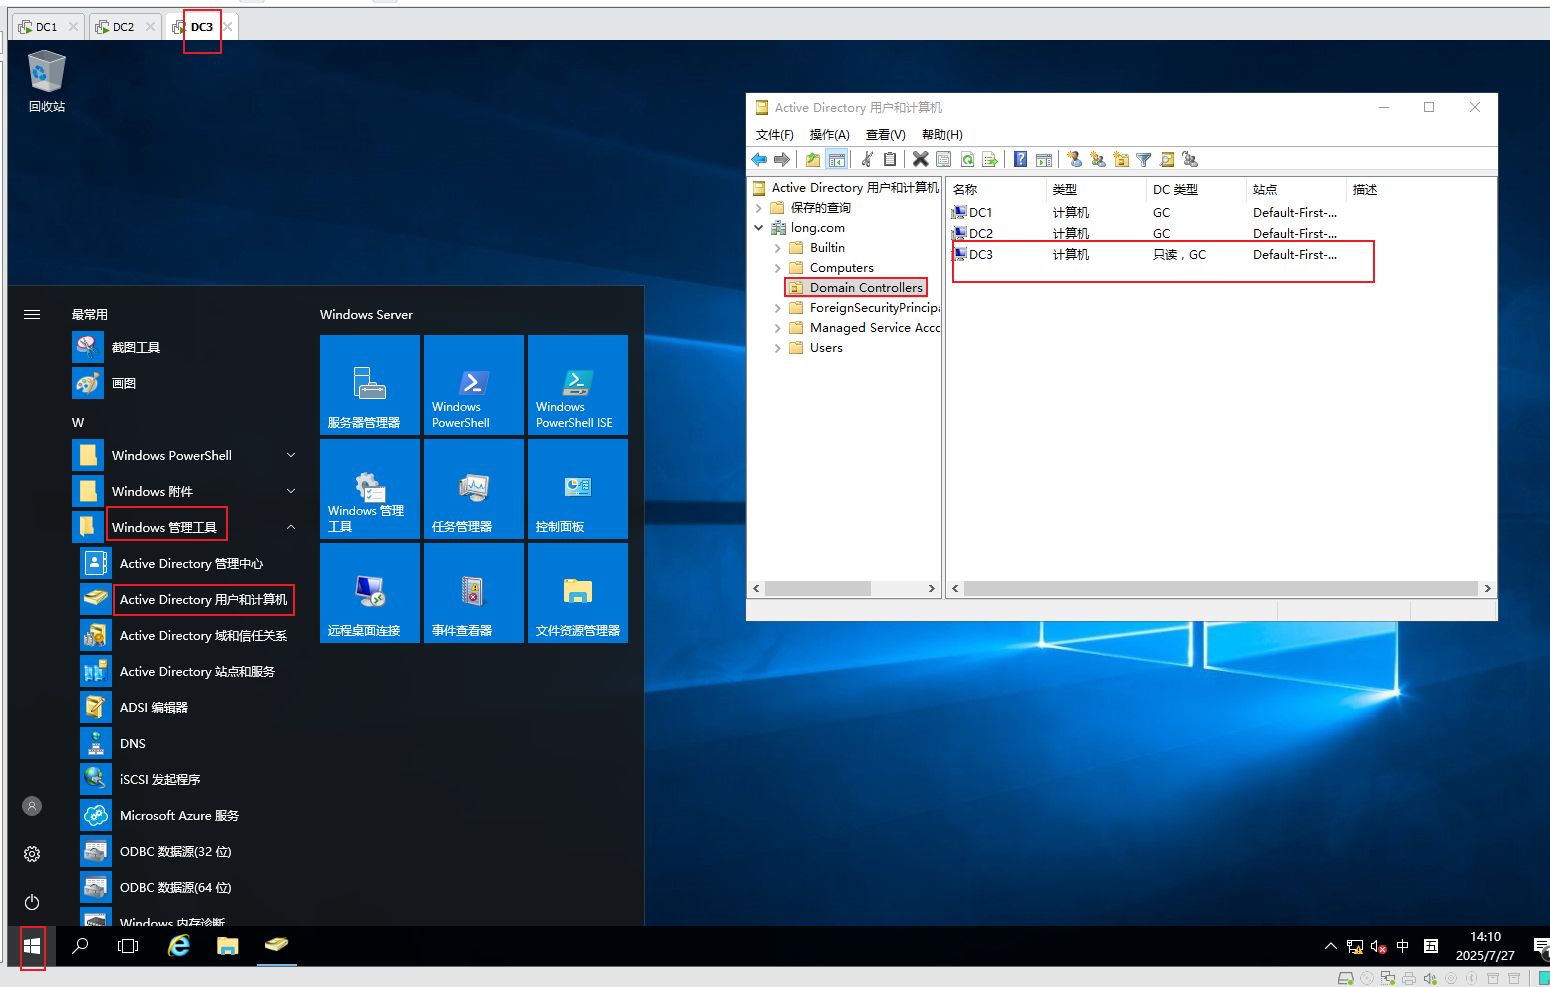Open Properties from ADUC toolbar

click(943, 159)
